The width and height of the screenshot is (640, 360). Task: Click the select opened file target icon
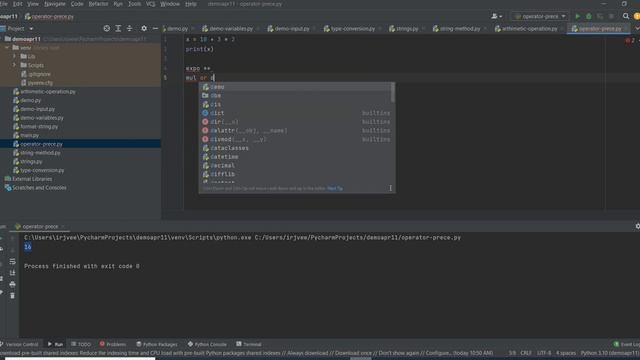tap(107, 29)
